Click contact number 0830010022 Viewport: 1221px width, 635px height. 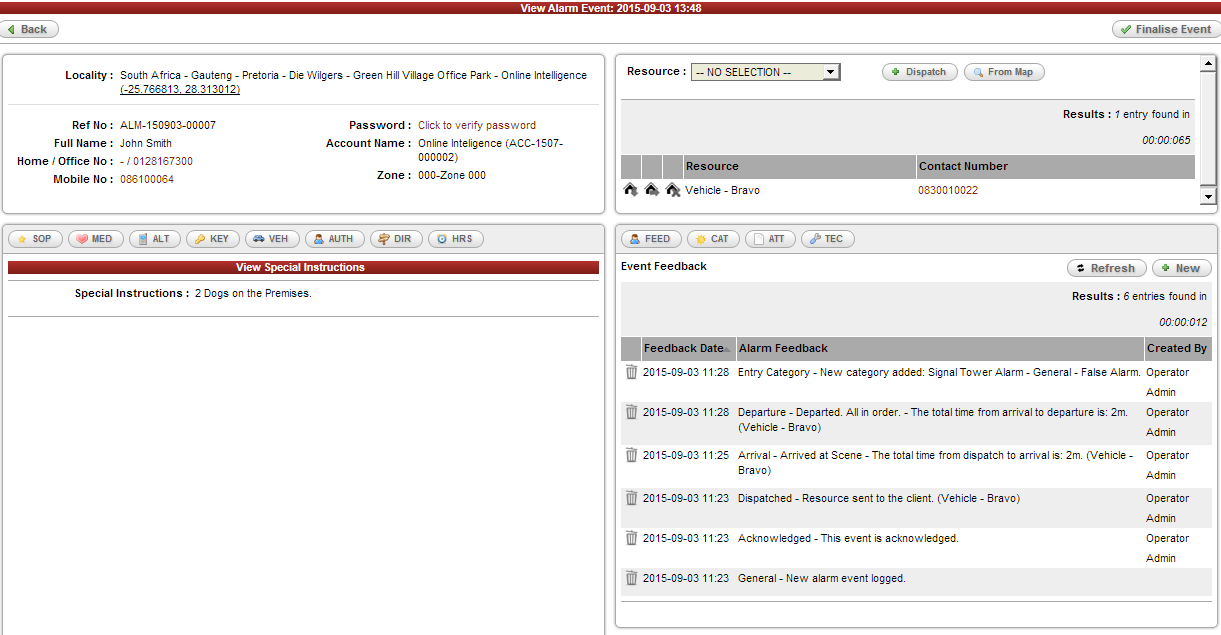948,190
